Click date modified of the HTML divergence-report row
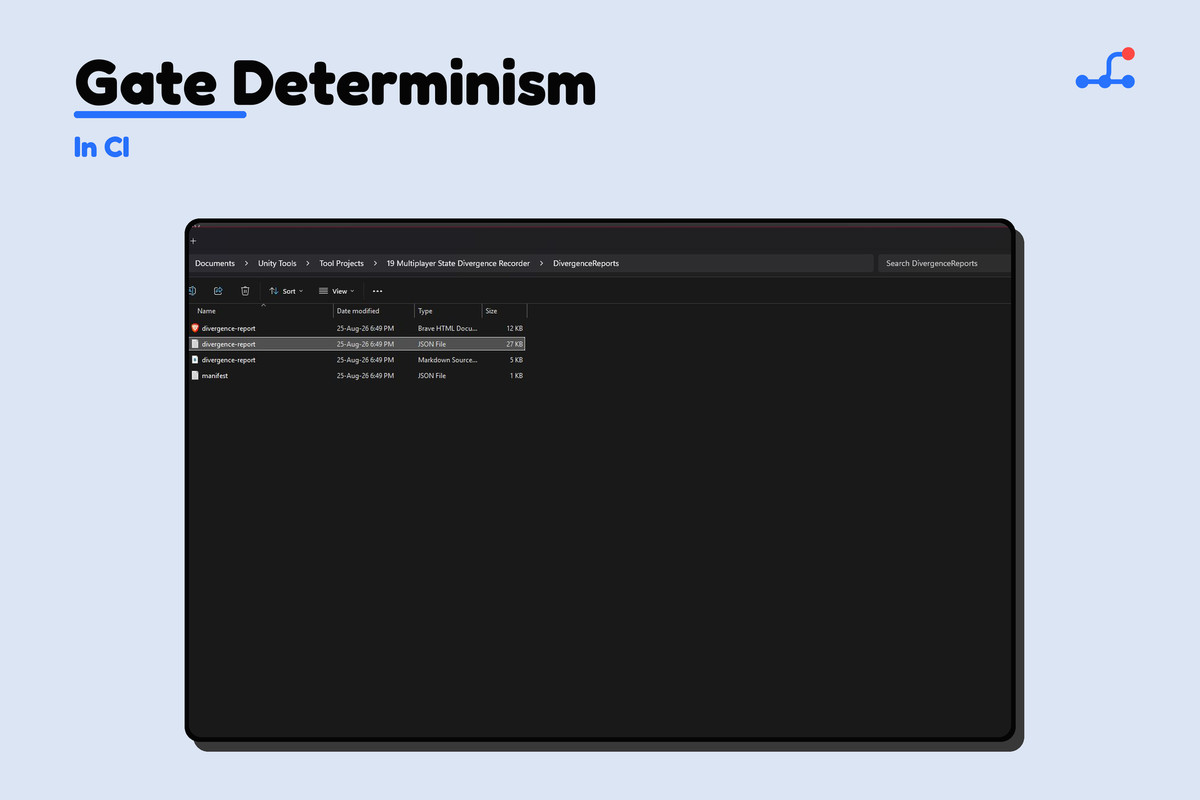This screenshot has height=800, width=1200. pos(365,328)
